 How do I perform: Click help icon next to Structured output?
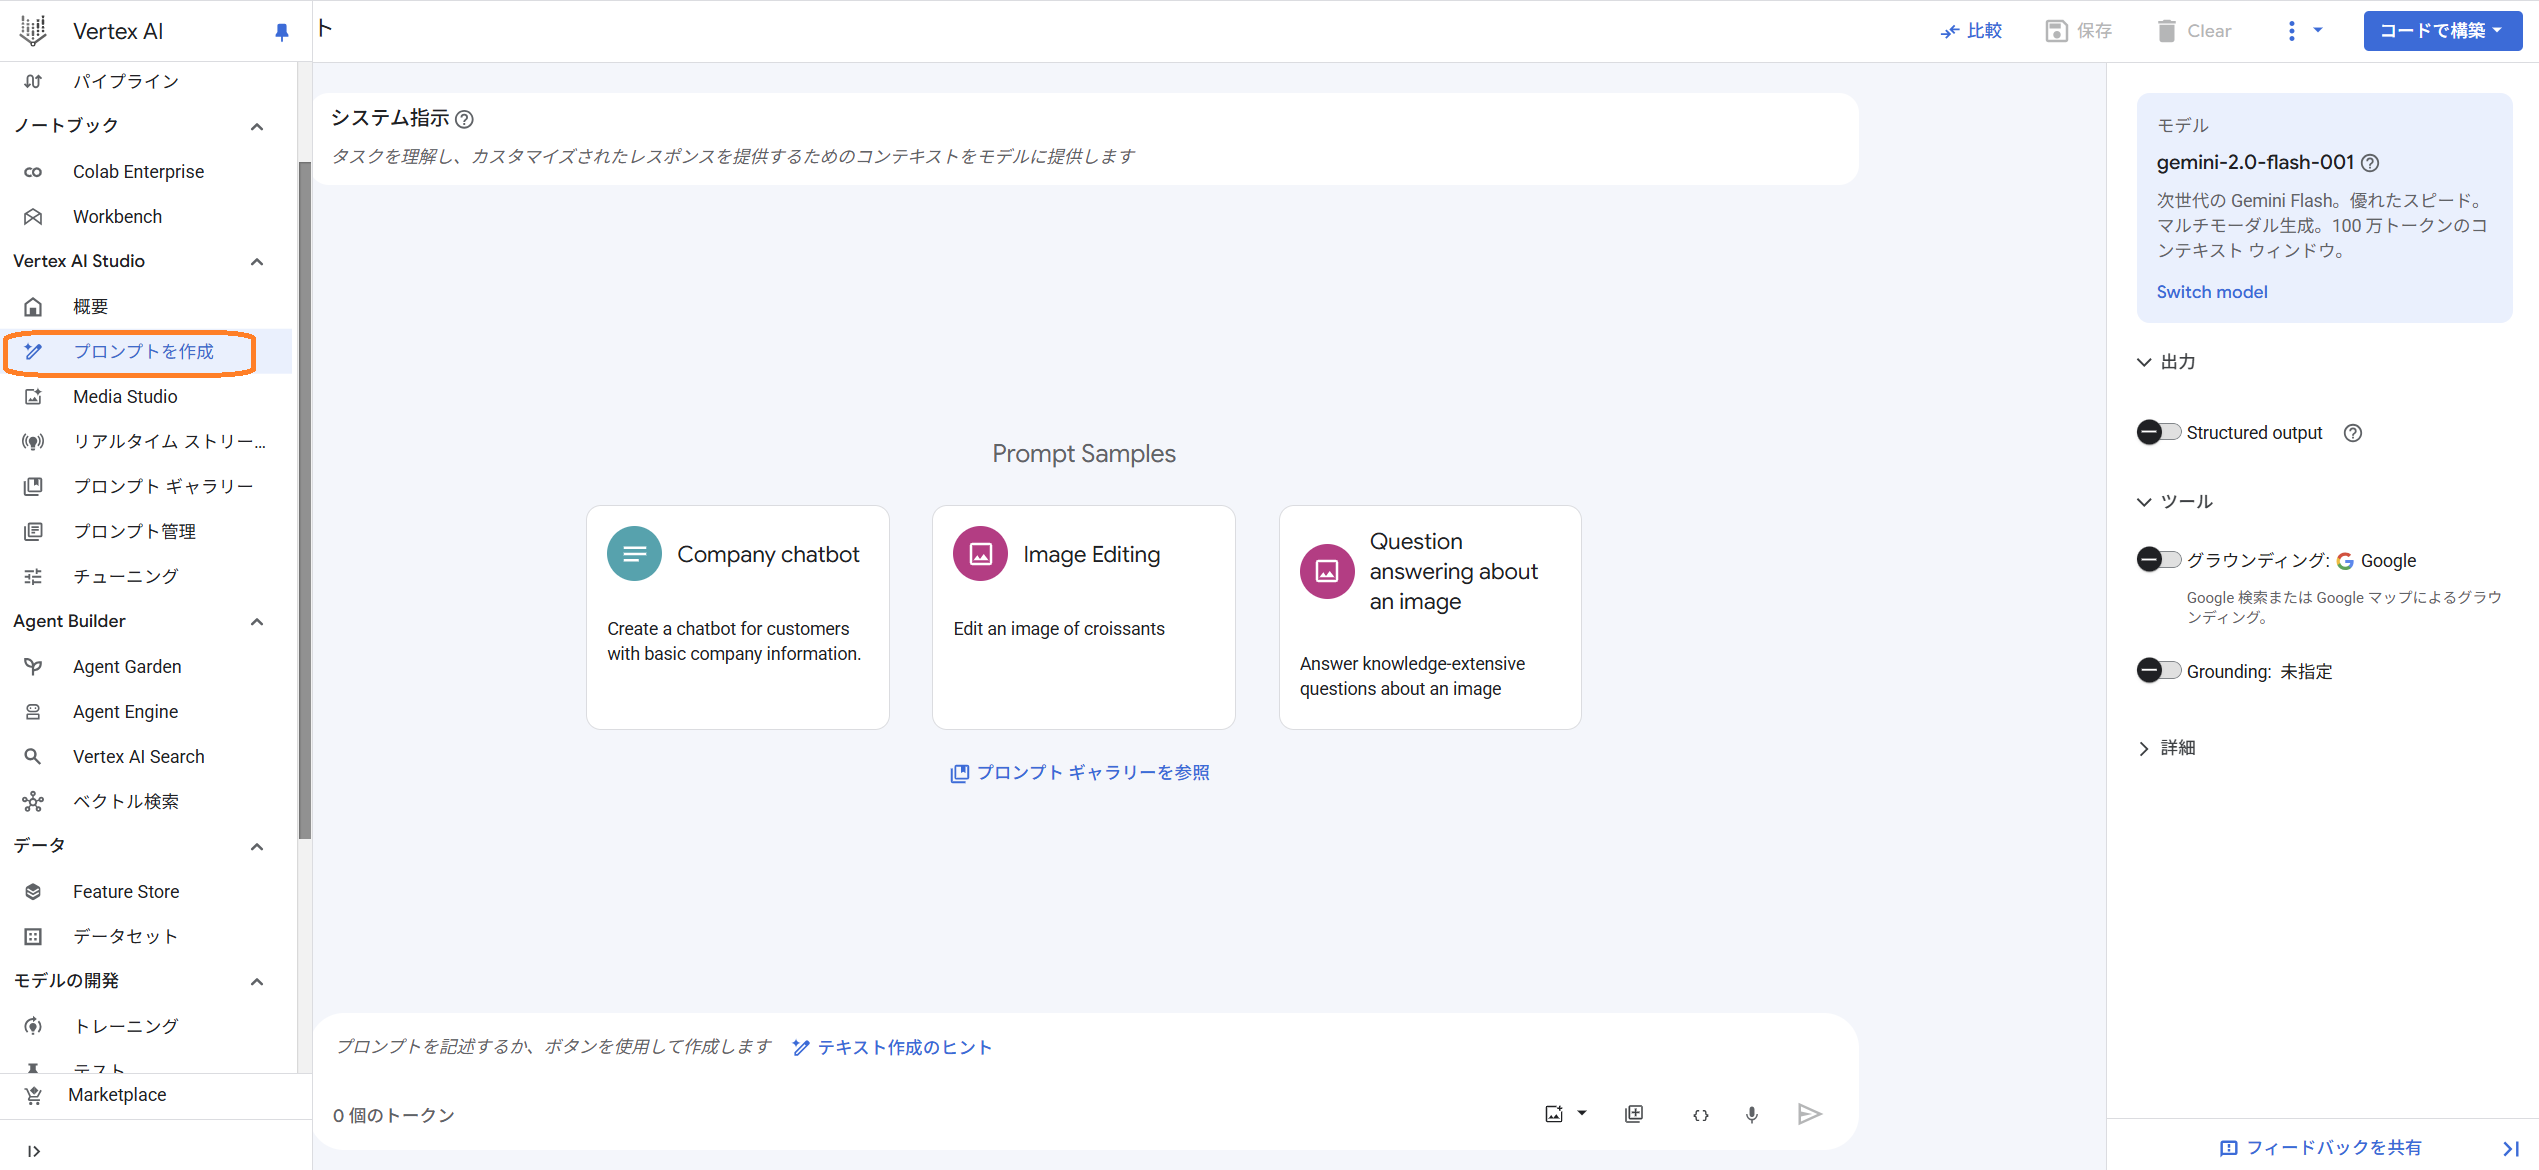click(2353, 433)
